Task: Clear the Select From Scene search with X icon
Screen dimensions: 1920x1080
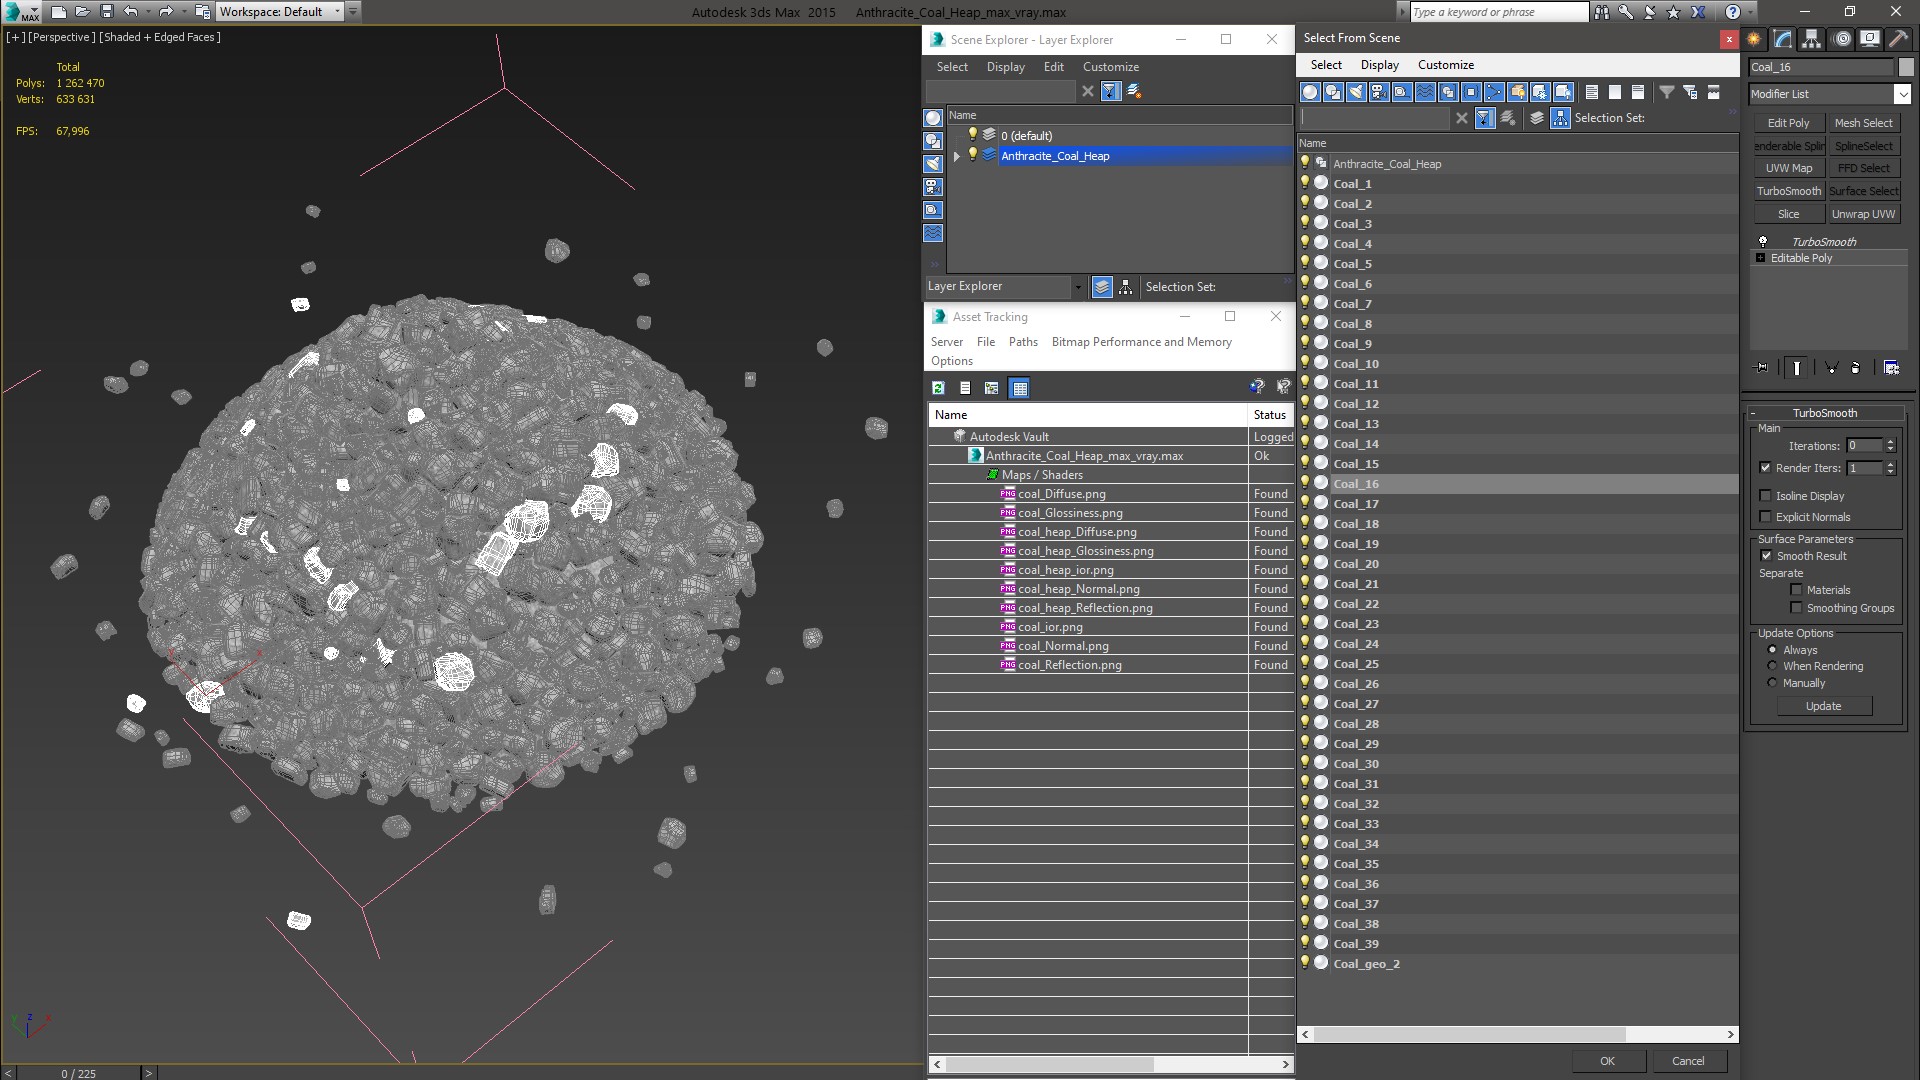Action: coord(1461,118)
